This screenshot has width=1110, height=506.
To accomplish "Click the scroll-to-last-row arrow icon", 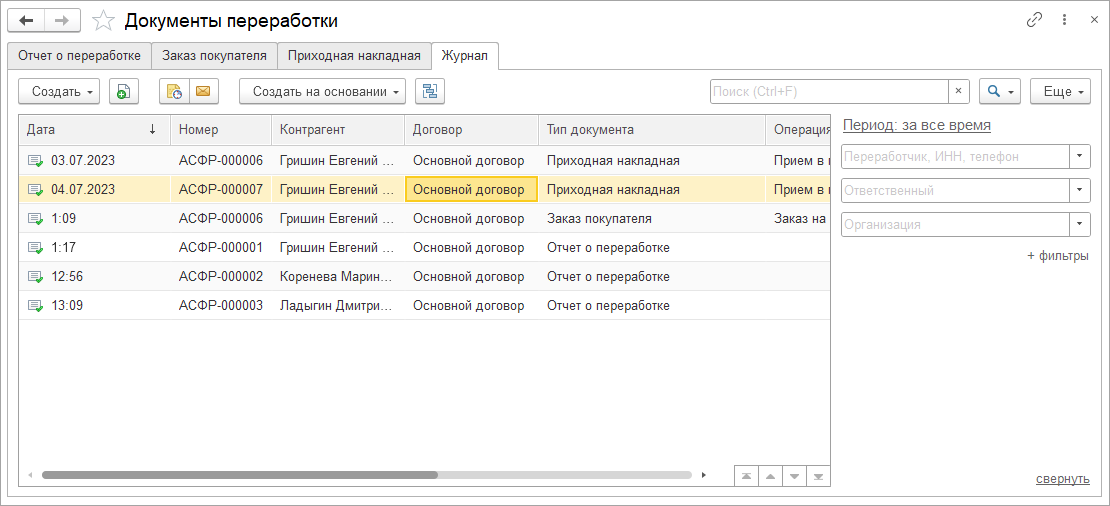I will pos(818,476).
